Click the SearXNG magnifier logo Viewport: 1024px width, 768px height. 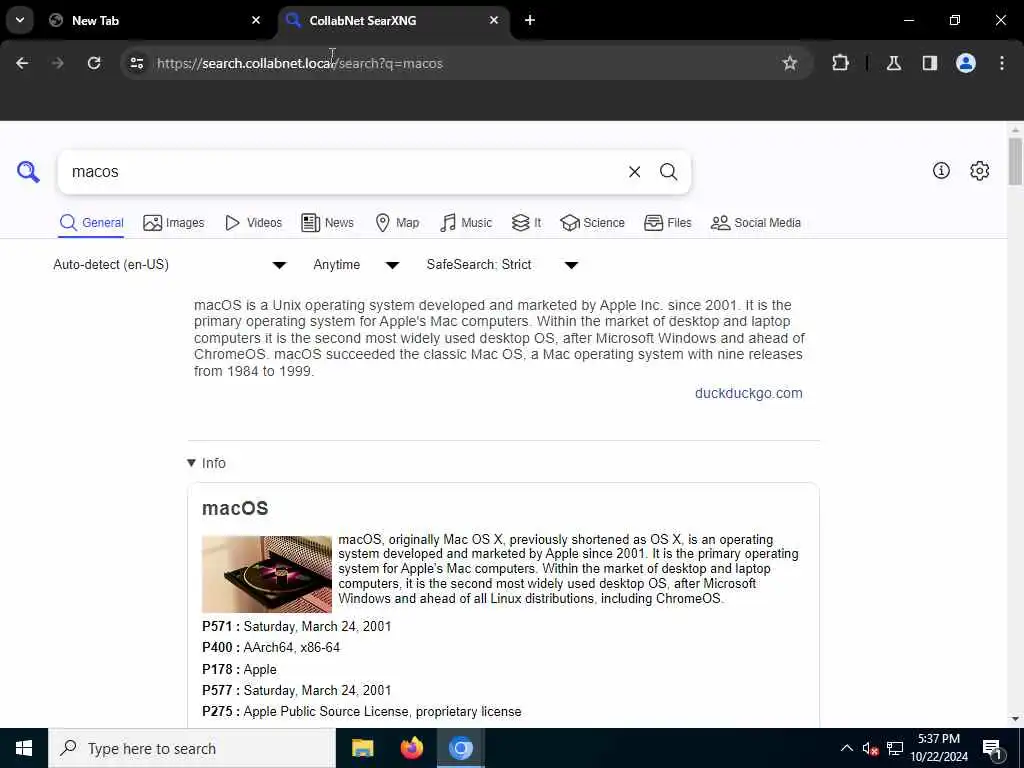coord(28,172)
